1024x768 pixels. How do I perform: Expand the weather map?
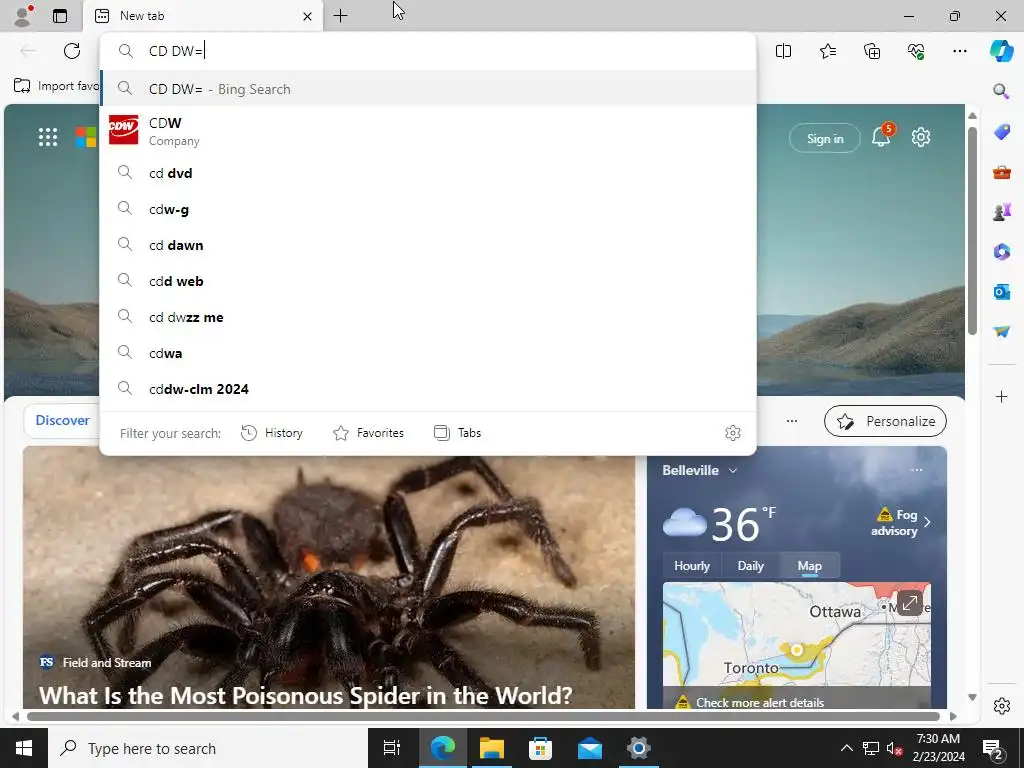pyautogui.click(x=909, y=603)
